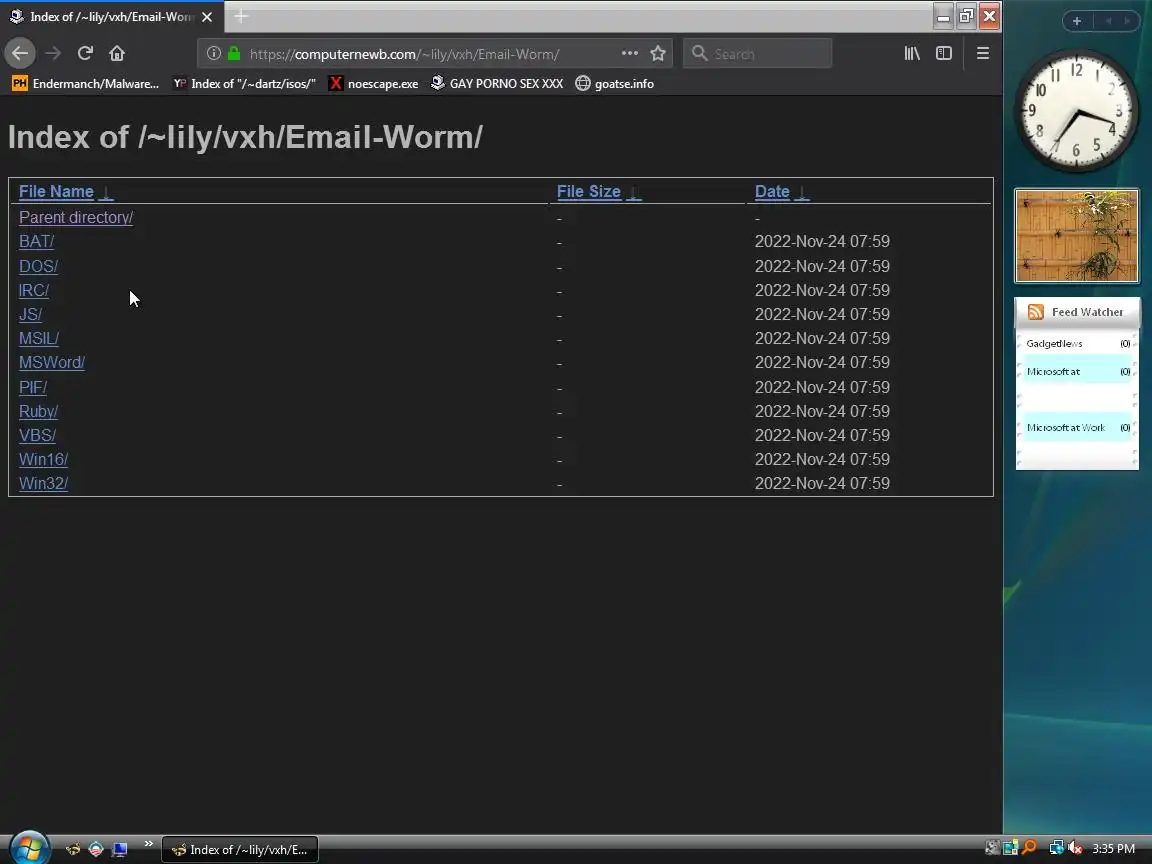The width and height of the screenshot is (1152, 864).
Task: Click the orange magnifier tray icon
Action: click(x=1029, y=848)
